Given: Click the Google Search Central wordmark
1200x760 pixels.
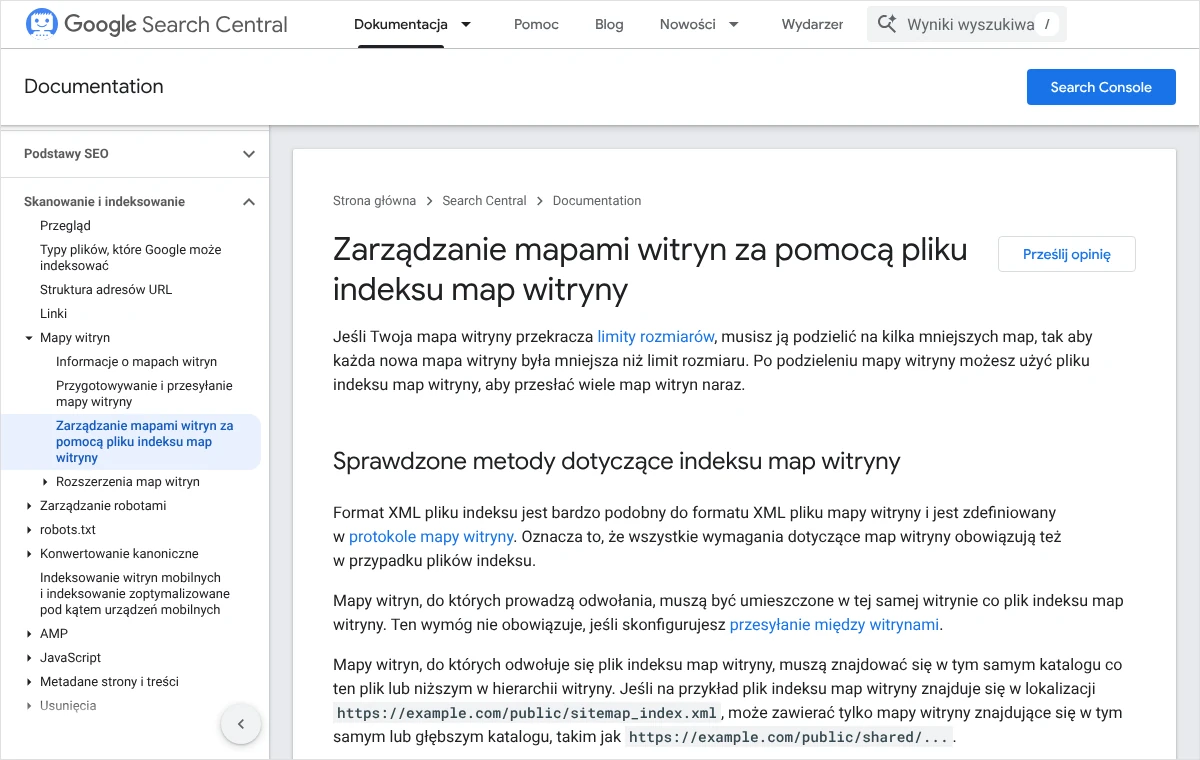Looking at the screenshot, I should click(x=176, y=24).
